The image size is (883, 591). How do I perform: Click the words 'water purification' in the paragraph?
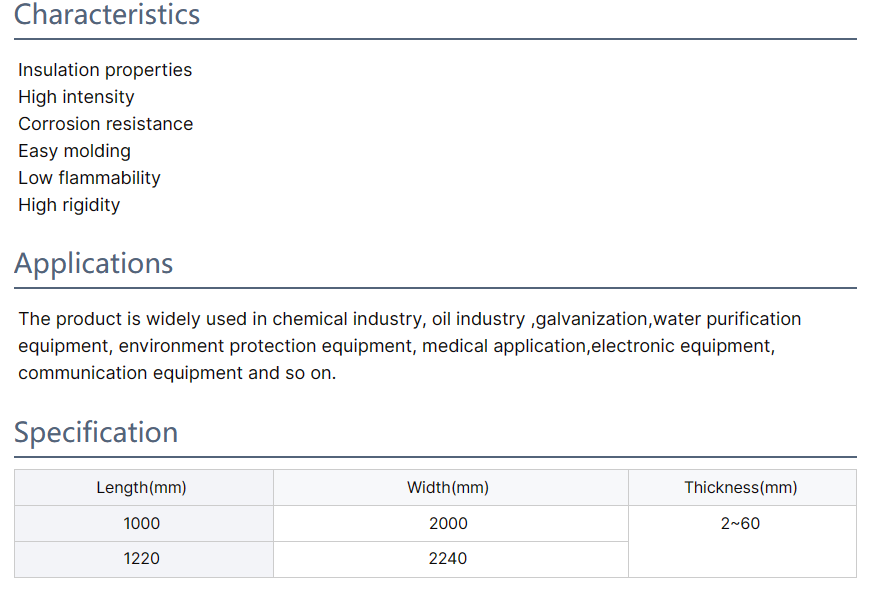[x=727, y=319]
